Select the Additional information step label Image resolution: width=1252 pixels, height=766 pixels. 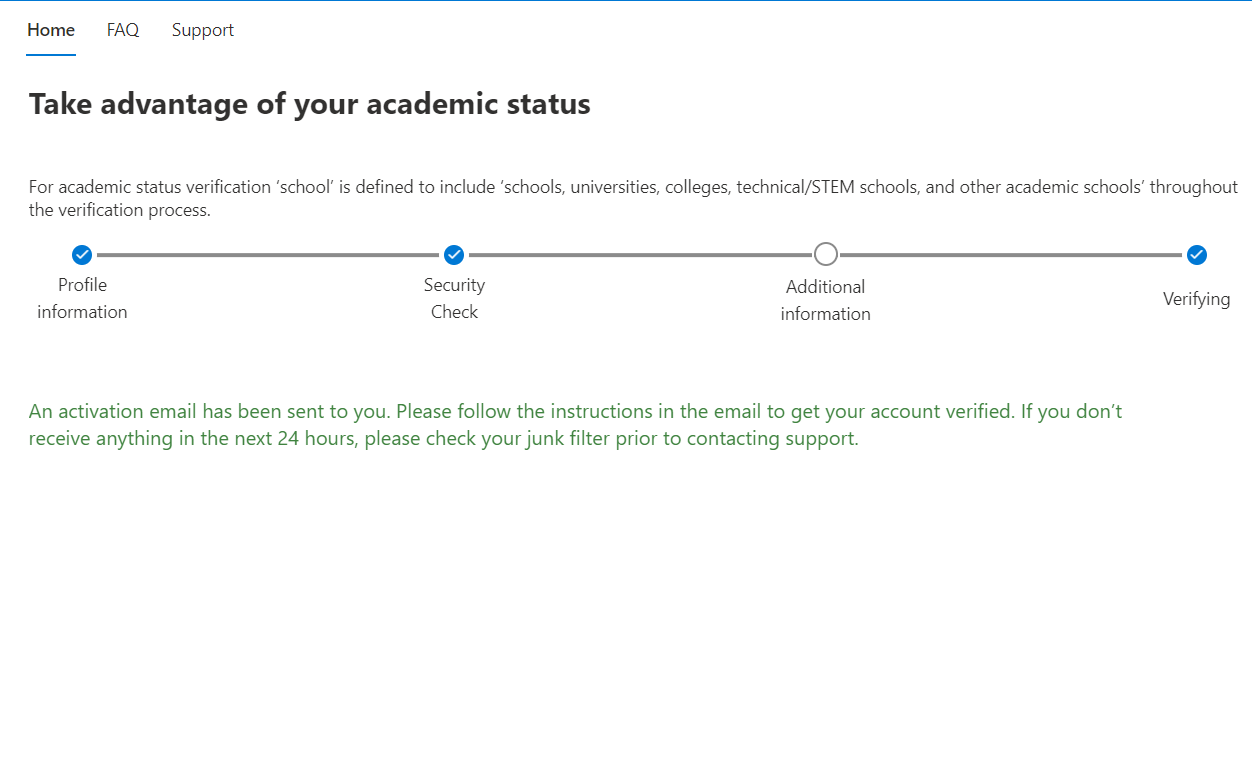(826, 300)
